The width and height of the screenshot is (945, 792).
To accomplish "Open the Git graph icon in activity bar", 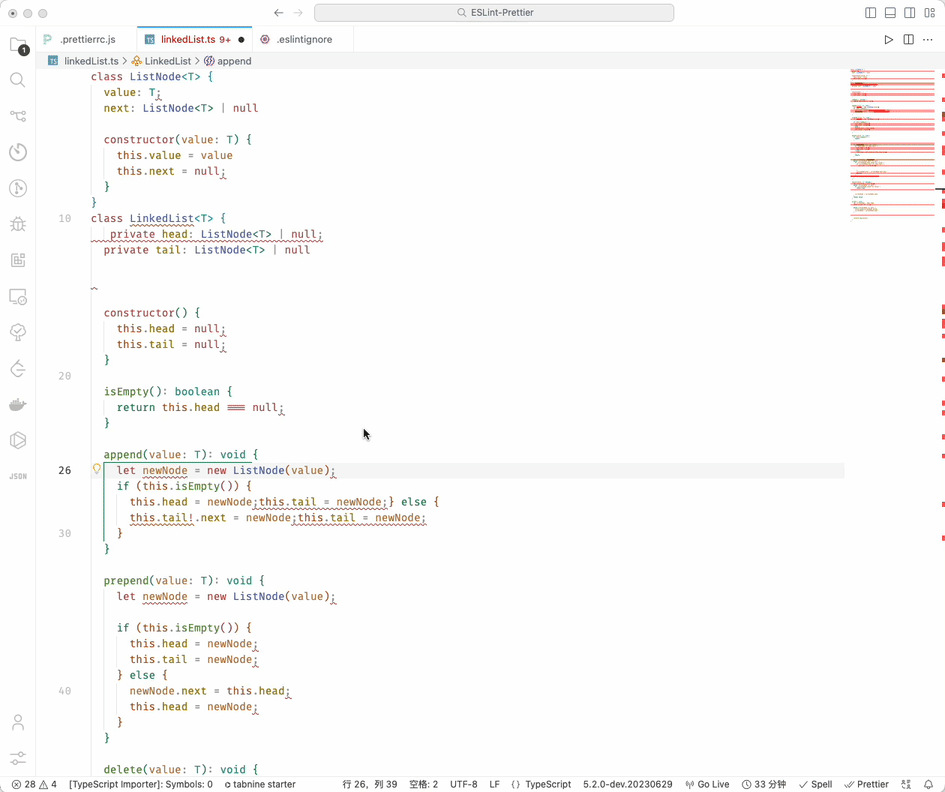I will (18, 188).
